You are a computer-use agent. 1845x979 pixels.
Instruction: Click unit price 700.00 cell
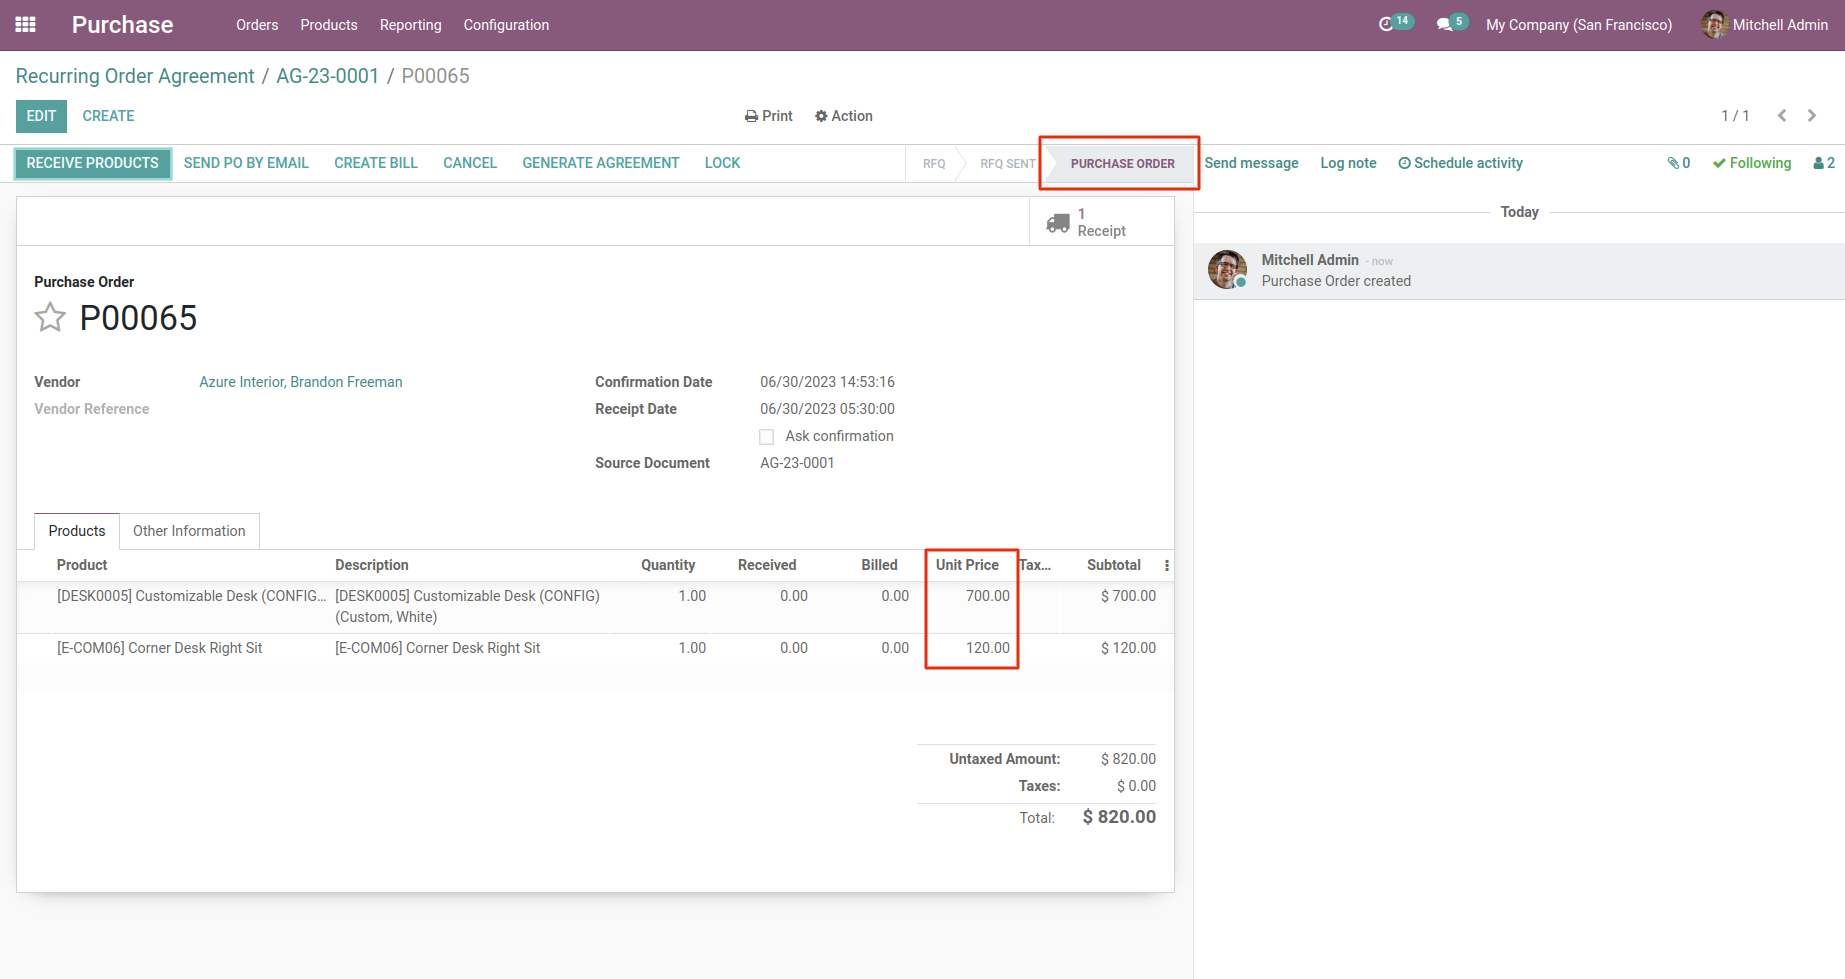coord(988,596)
